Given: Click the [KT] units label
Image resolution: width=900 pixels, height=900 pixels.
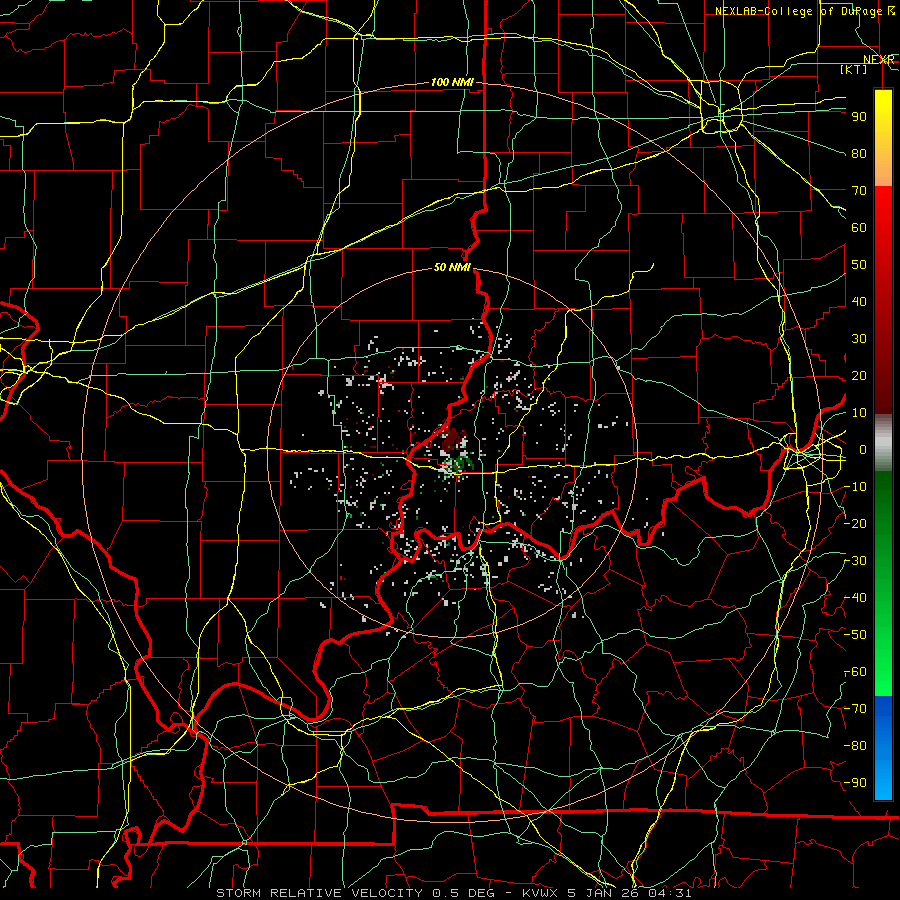Looking at the screenshot, I should tap(854, 69).
